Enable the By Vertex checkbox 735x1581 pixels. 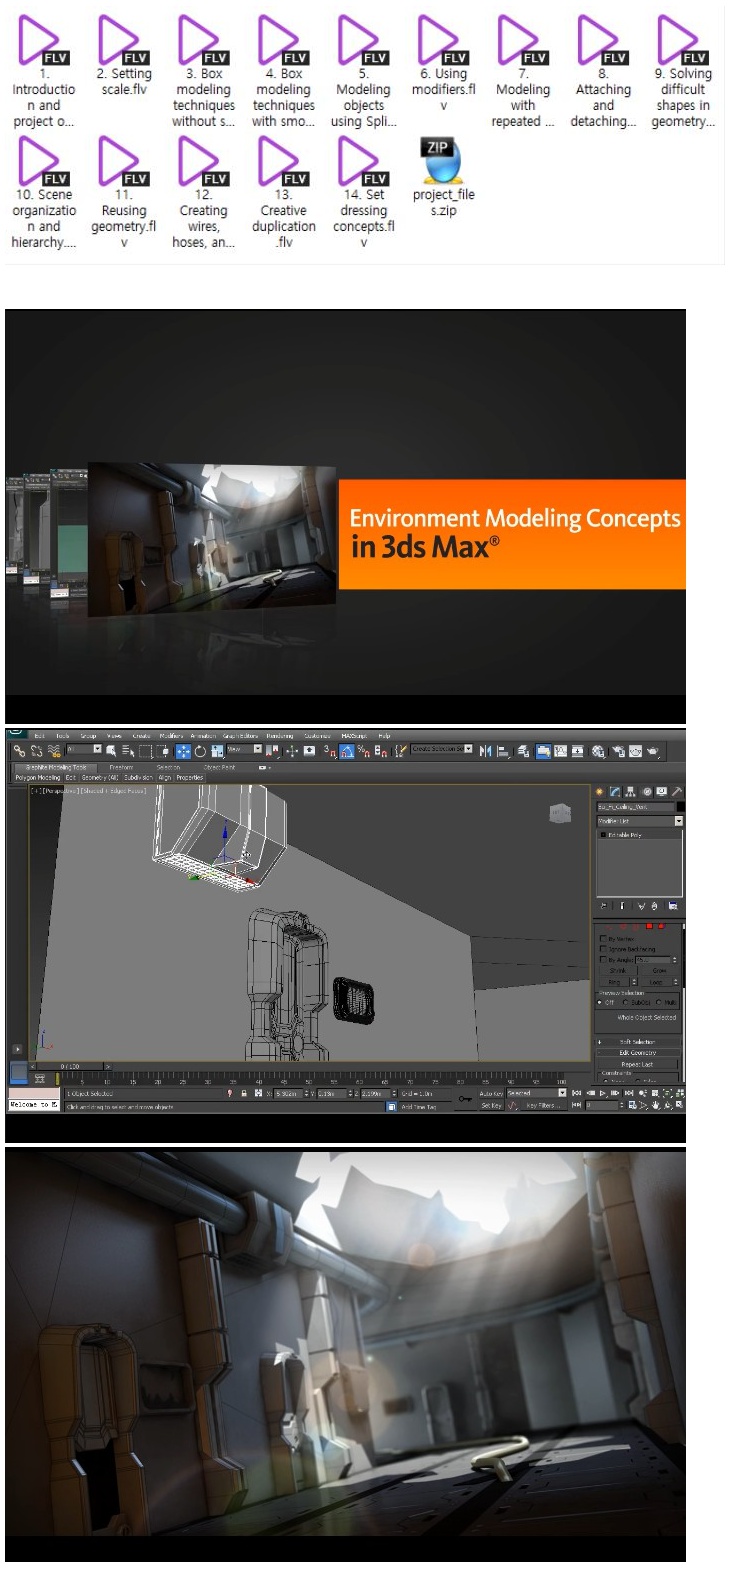click(x=603, y=939)
